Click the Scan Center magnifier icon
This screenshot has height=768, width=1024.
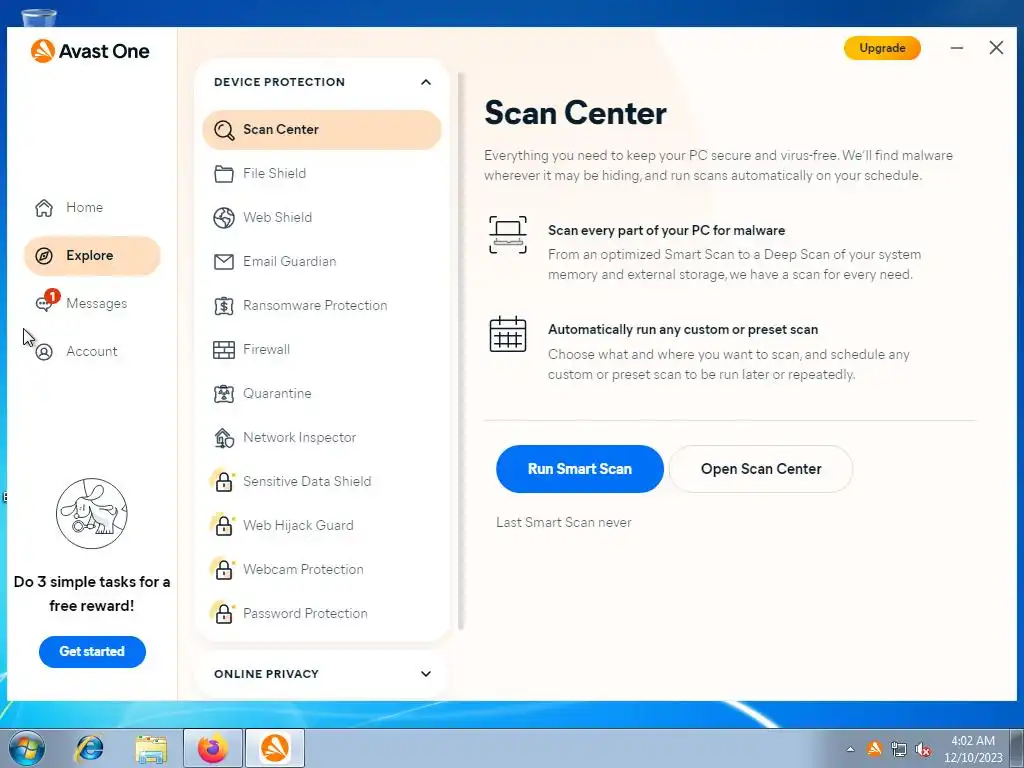tap(224, 130)
